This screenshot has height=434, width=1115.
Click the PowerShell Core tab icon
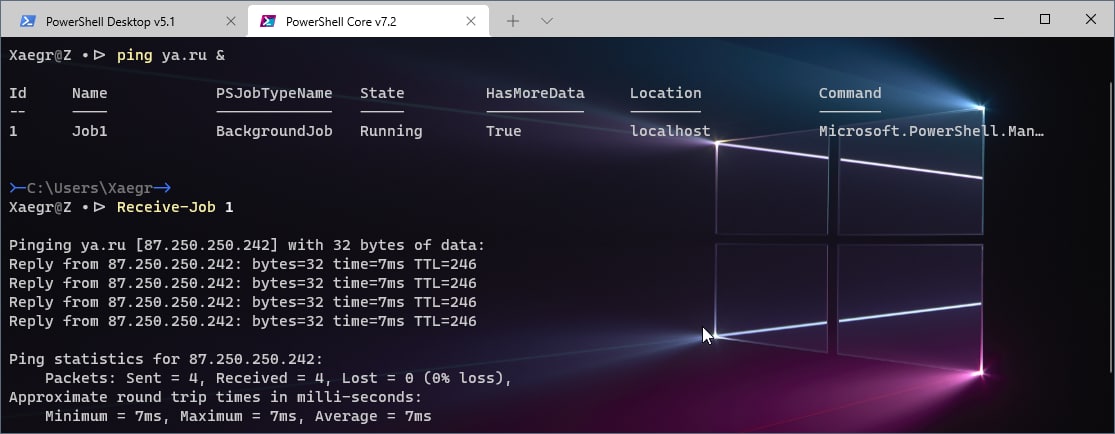tap(268, 21)
